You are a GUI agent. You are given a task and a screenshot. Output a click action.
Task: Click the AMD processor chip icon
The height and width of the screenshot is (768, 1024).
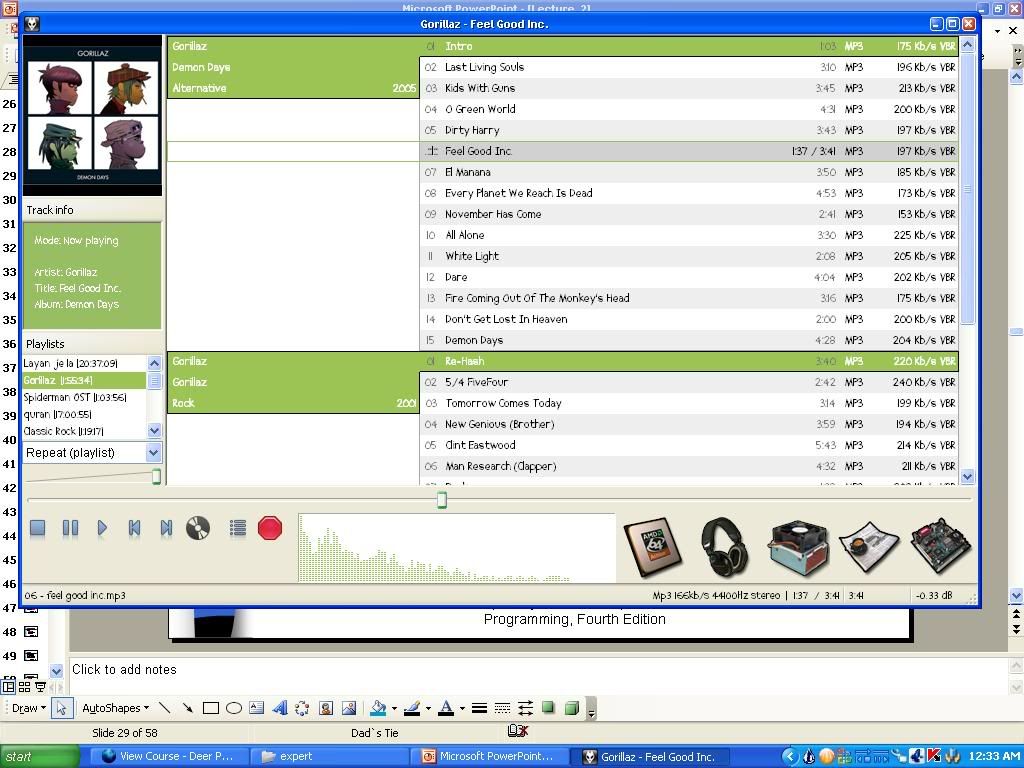click(652, 546)
